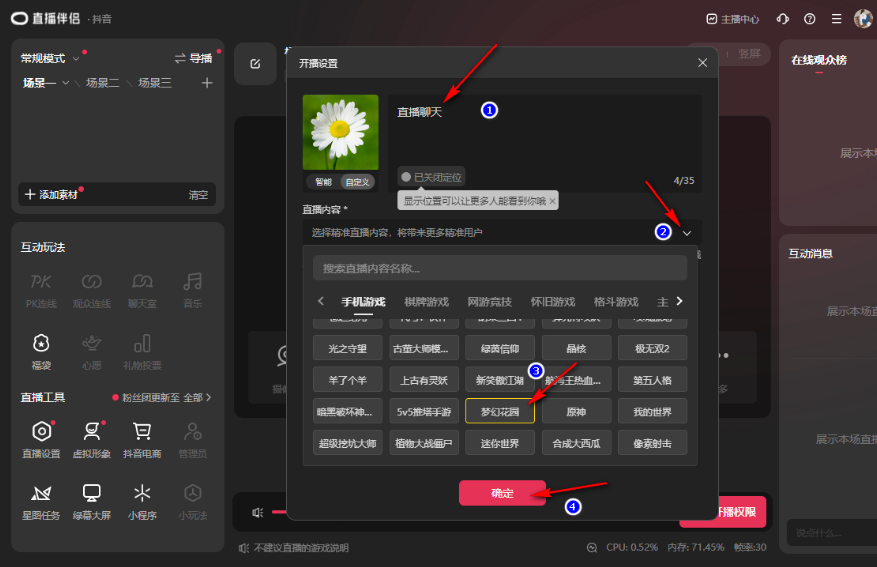Screen dimensions: 877x567
Task: Open the hamburger menu icon
Action: tap(836, 19)
